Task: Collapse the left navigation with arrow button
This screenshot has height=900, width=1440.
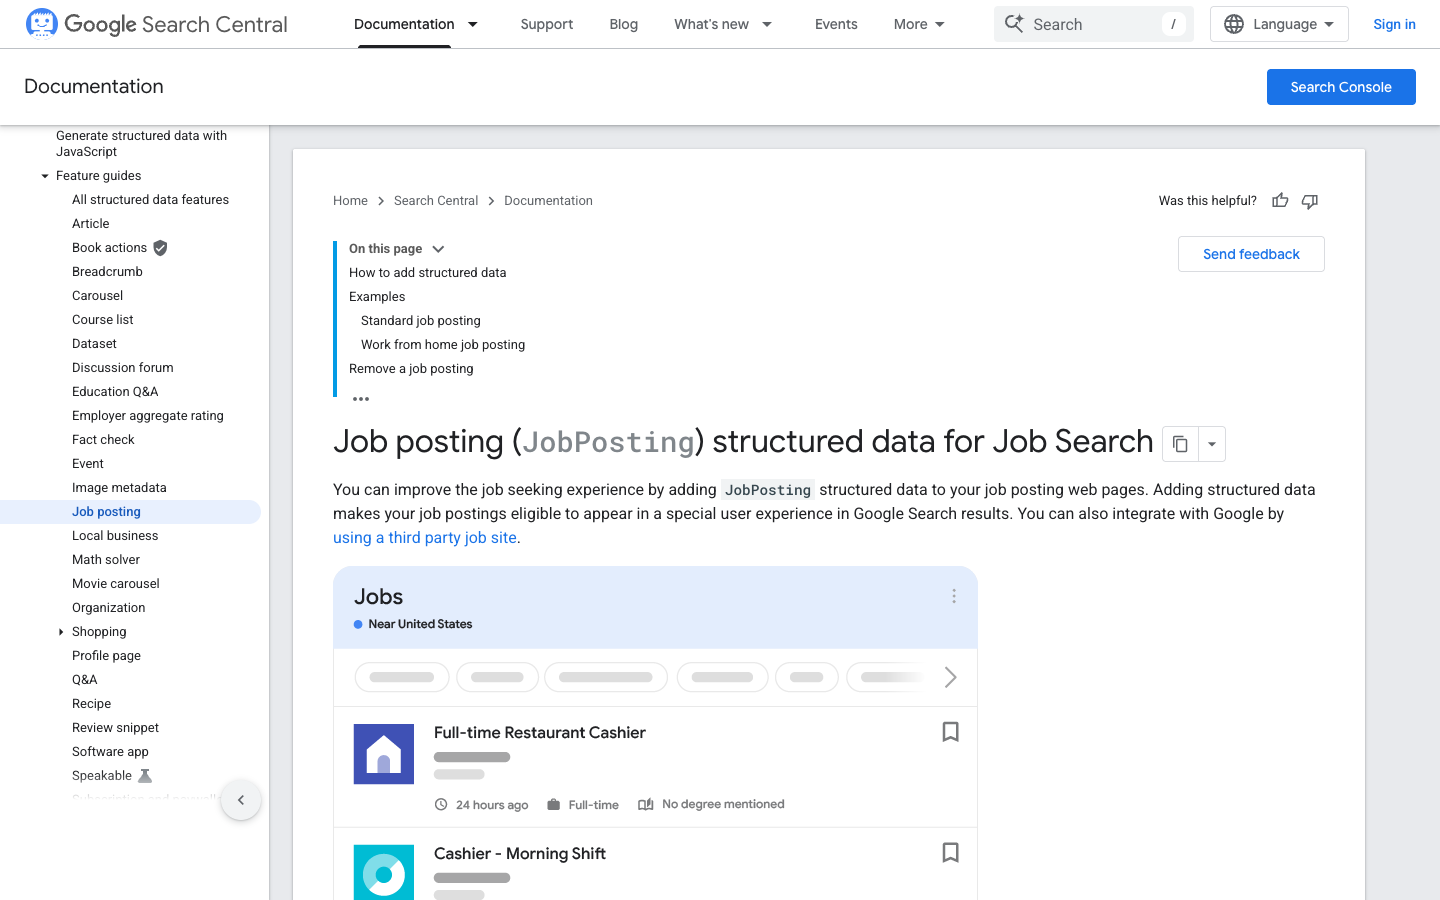Action: point(241,800)
